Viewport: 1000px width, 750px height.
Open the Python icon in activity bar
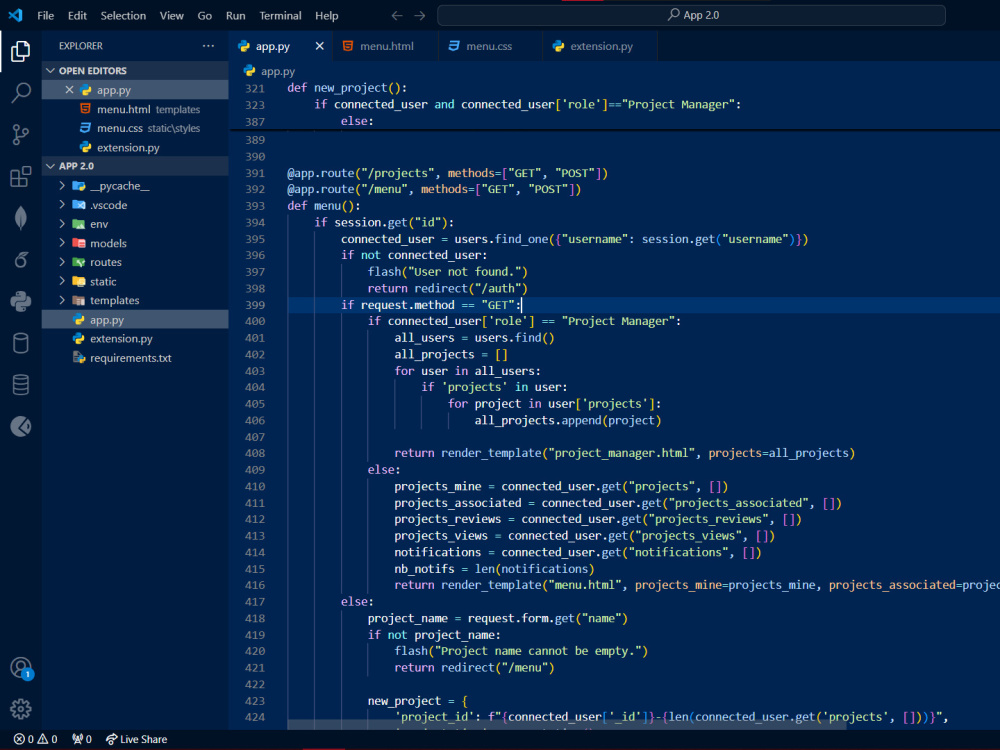pos(20,301)
